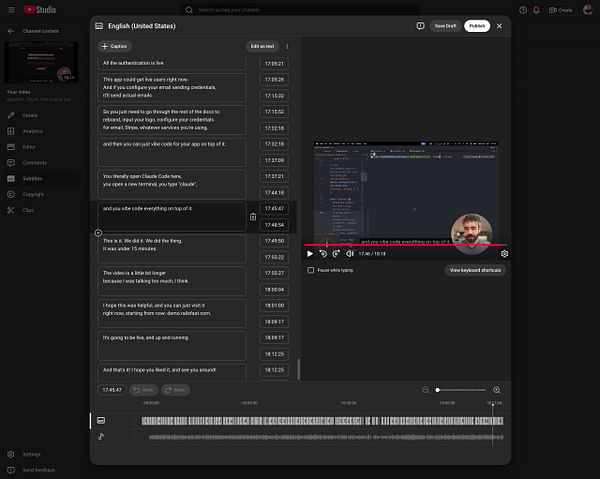Edit caption 'This is it. We did it.'
This screenshot has width=600, height=479.
pos(172,249)
